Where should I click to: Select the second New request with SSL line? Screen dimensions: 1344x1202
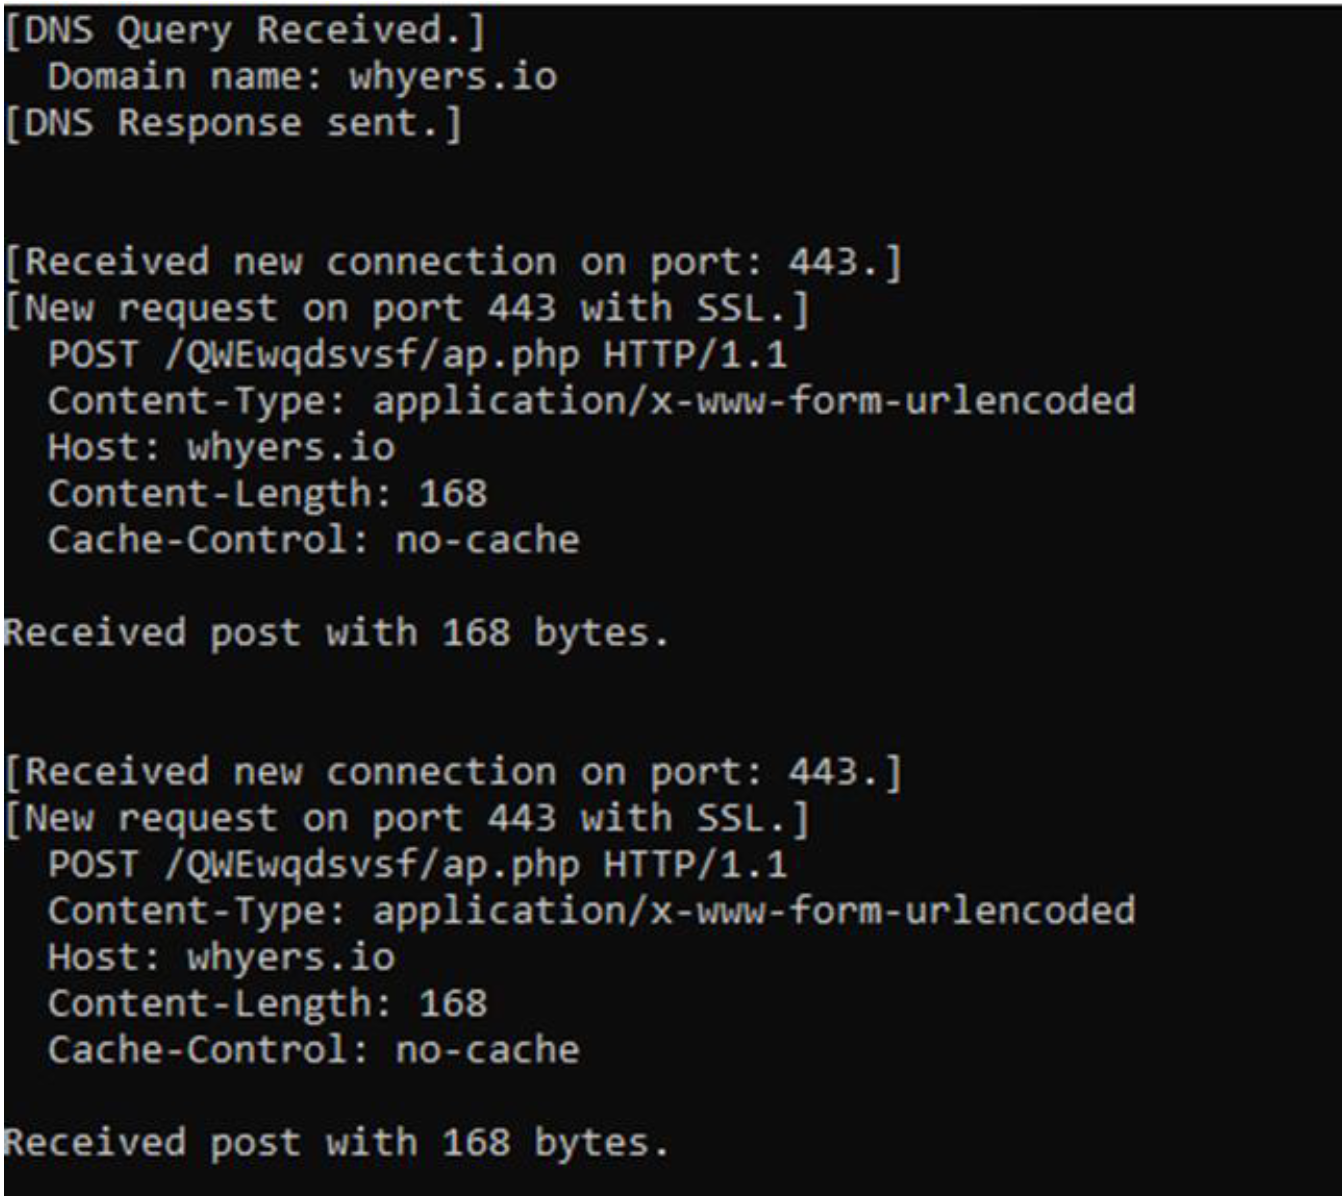[x=407, y=819]
